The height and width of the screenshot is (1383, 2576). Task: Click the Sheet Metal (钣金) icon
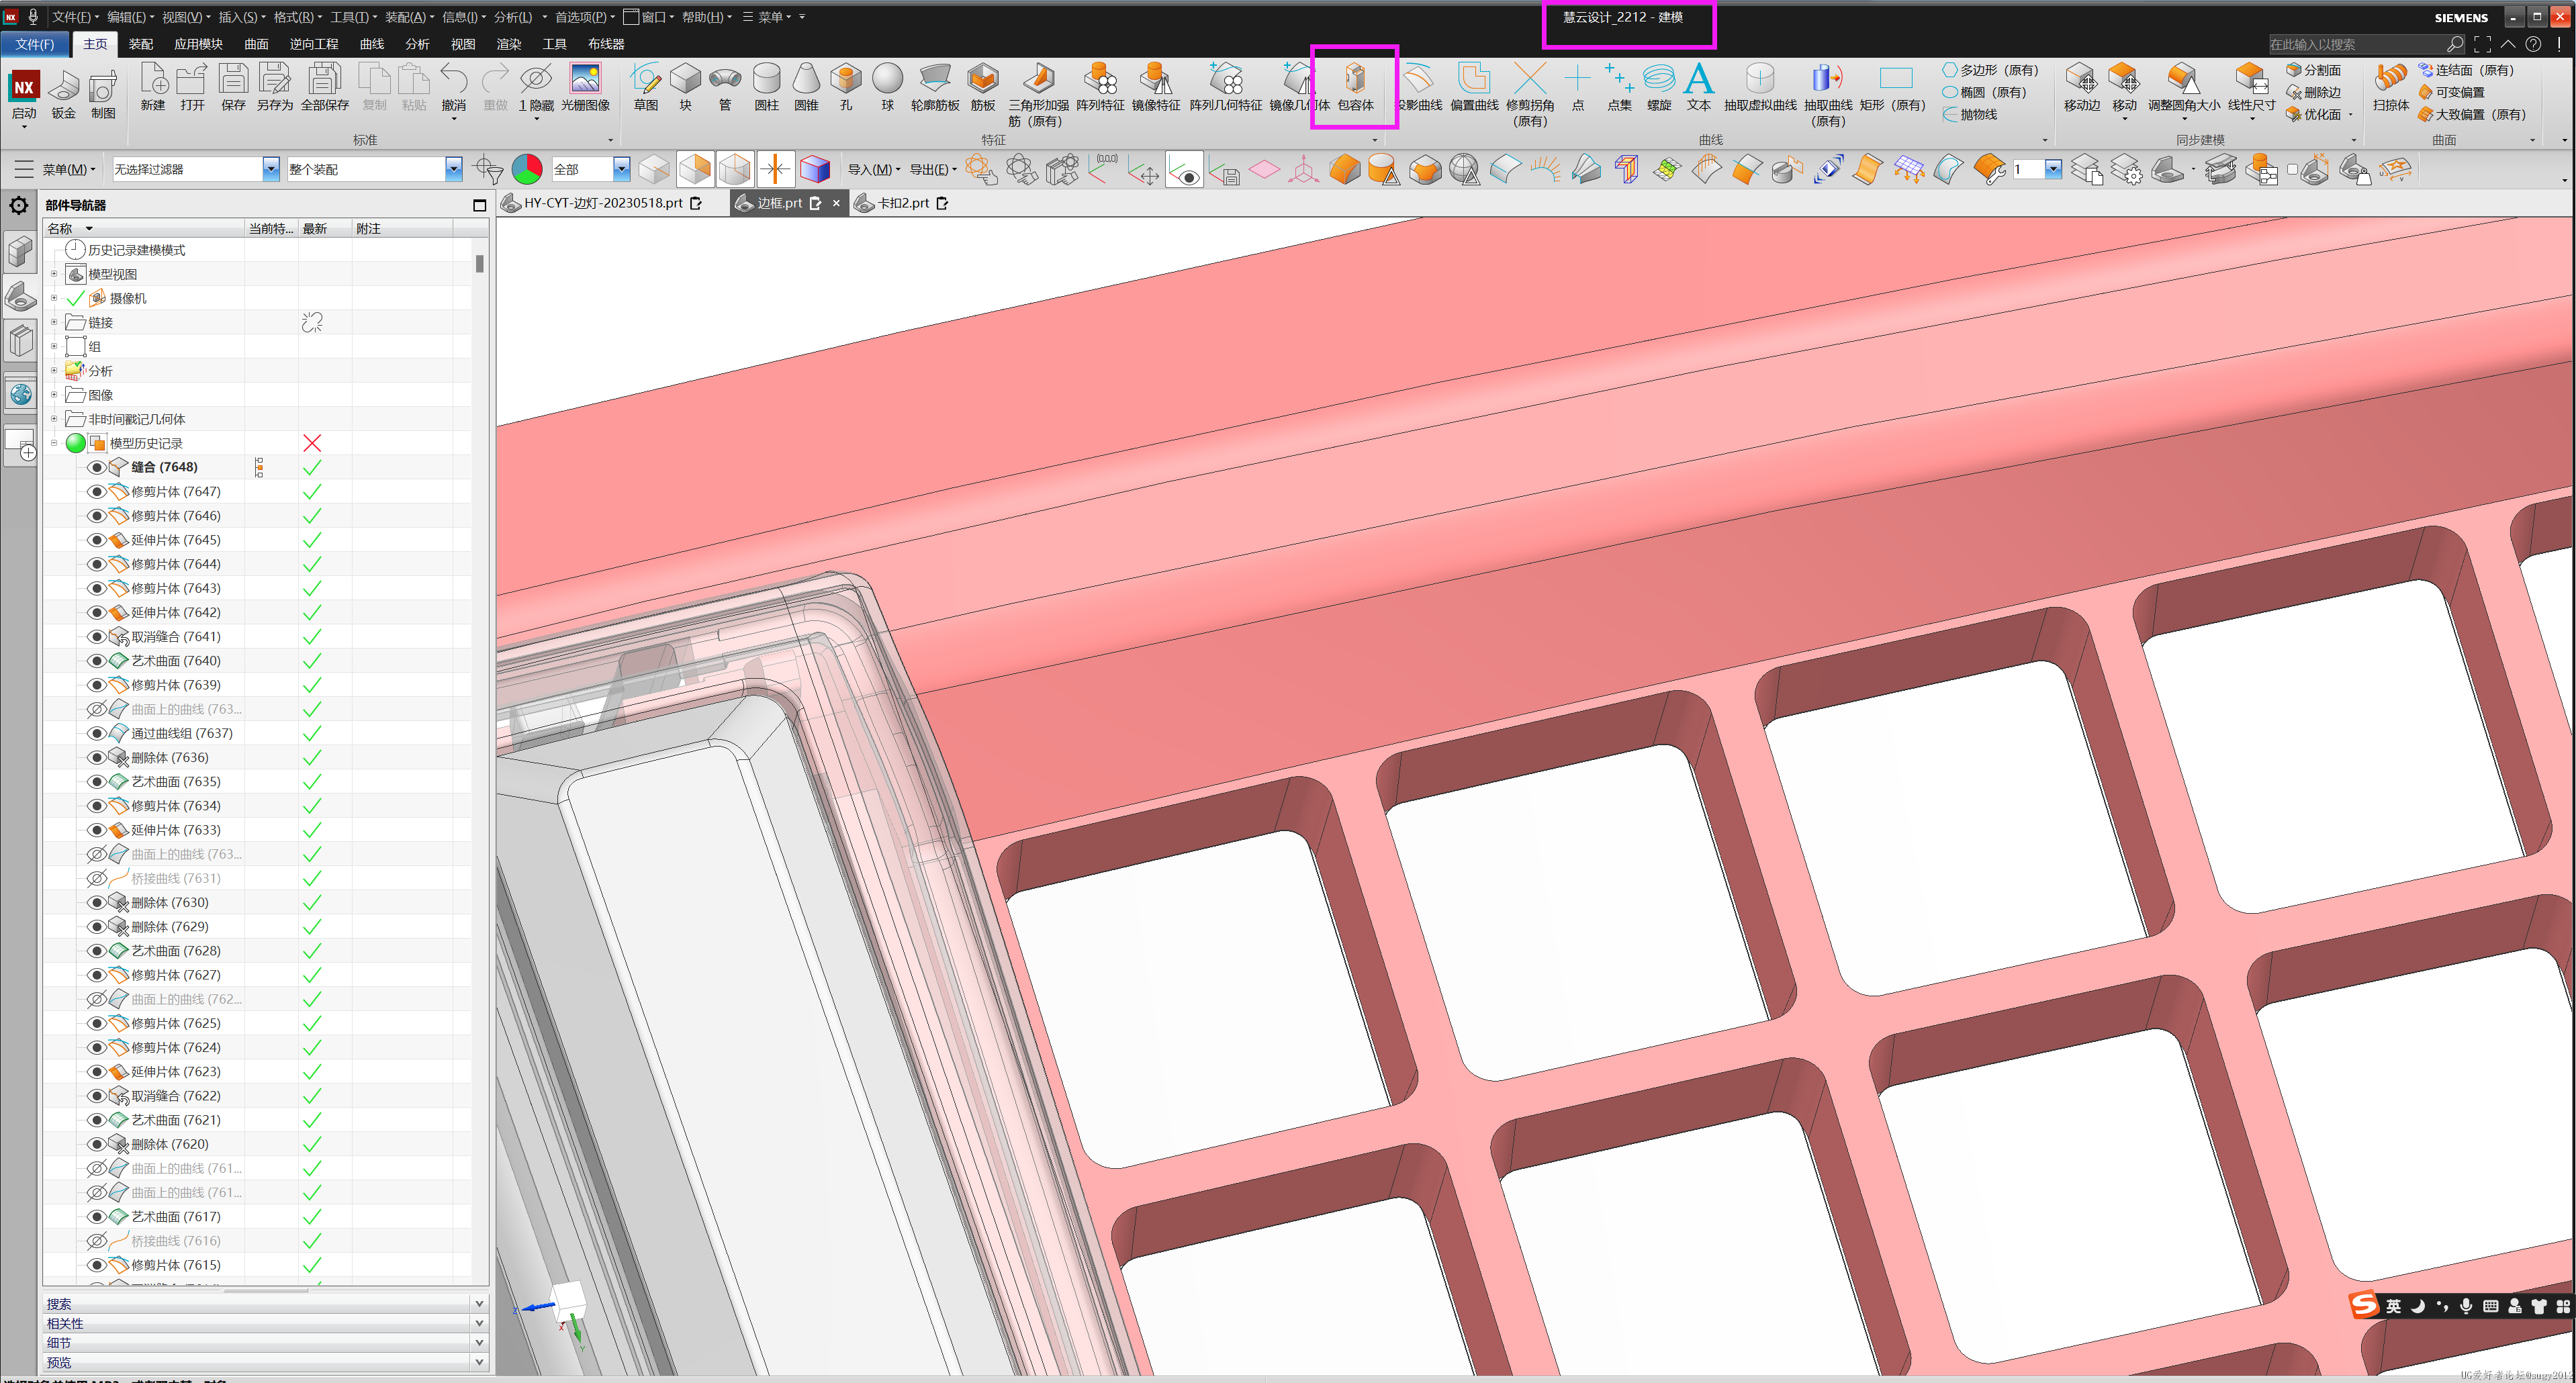tap(63, 95)
